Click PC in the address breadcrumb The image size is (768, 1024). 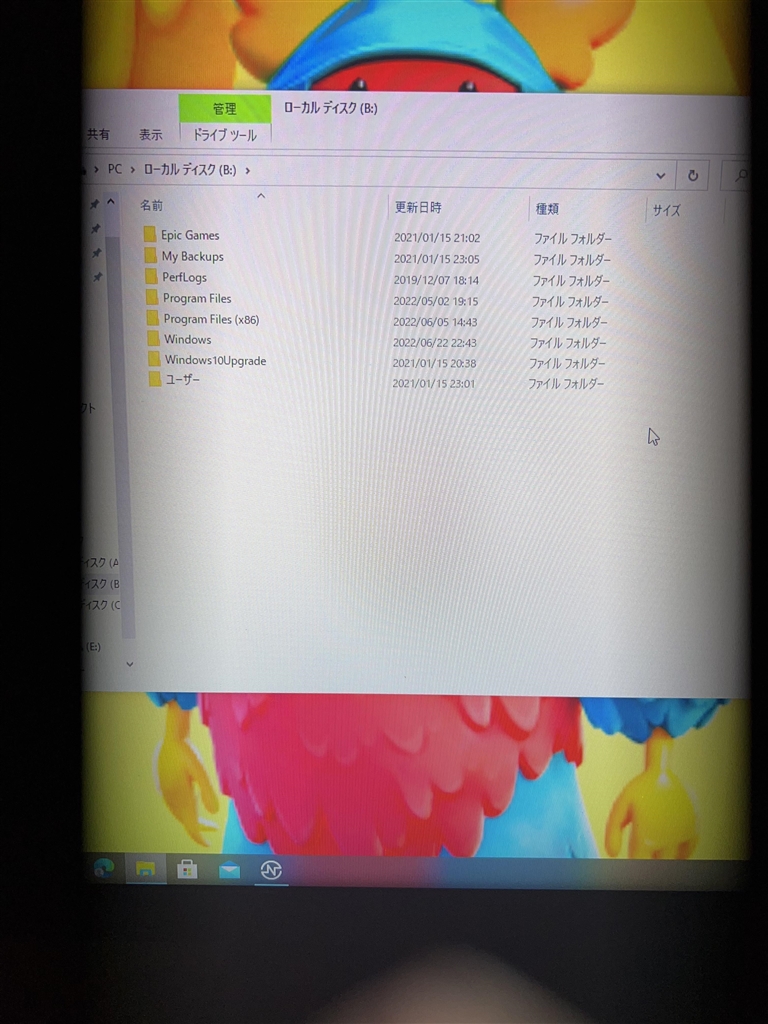click(114, 169)
